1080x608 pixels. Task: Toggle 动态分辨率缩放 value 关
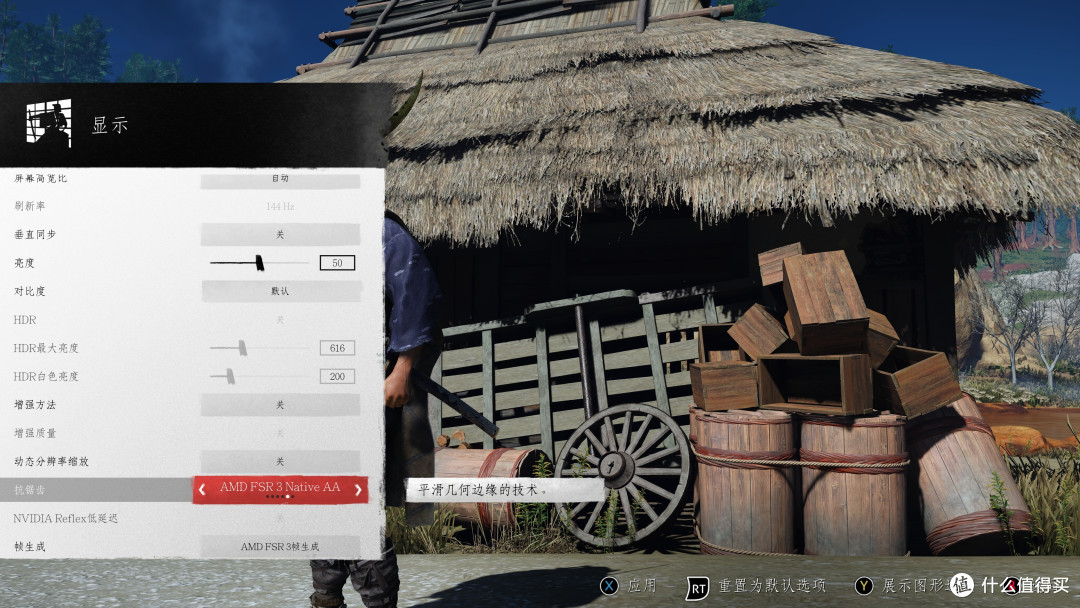[x=280, y=461]
